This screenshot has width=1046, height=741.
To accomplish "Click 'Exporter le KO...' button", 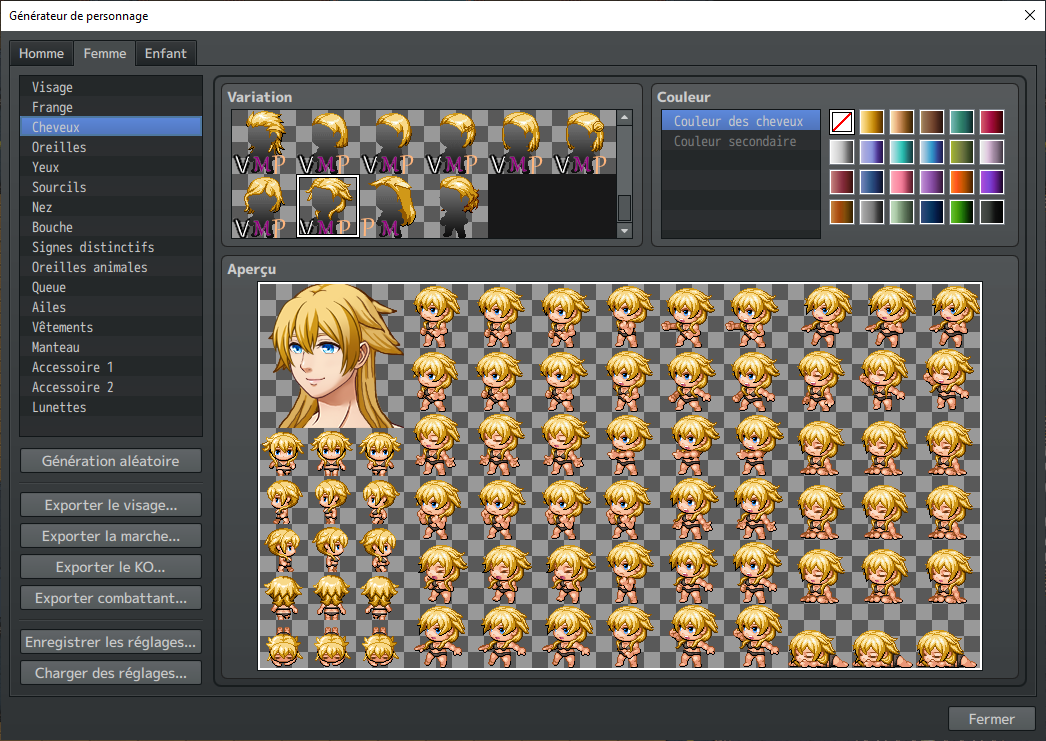I will [111, 567].
